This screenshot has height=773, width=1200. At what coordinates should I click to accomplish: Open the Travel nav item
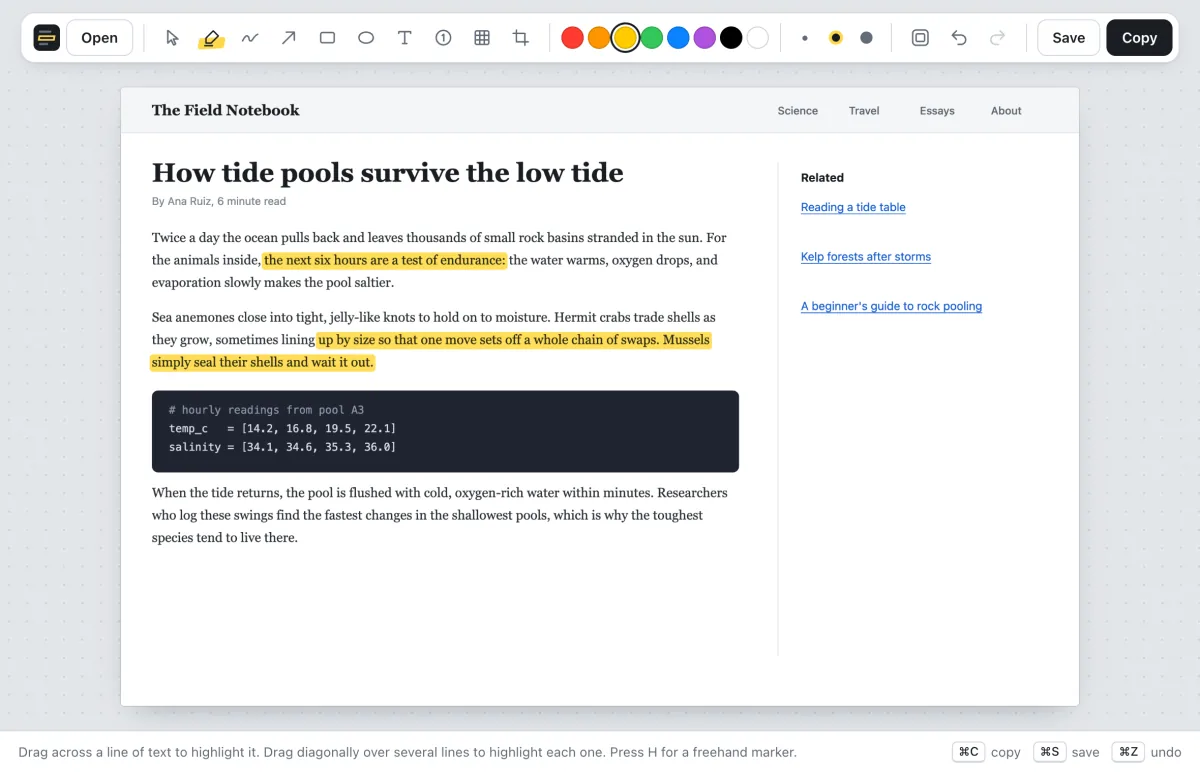[x=864, y=111]
